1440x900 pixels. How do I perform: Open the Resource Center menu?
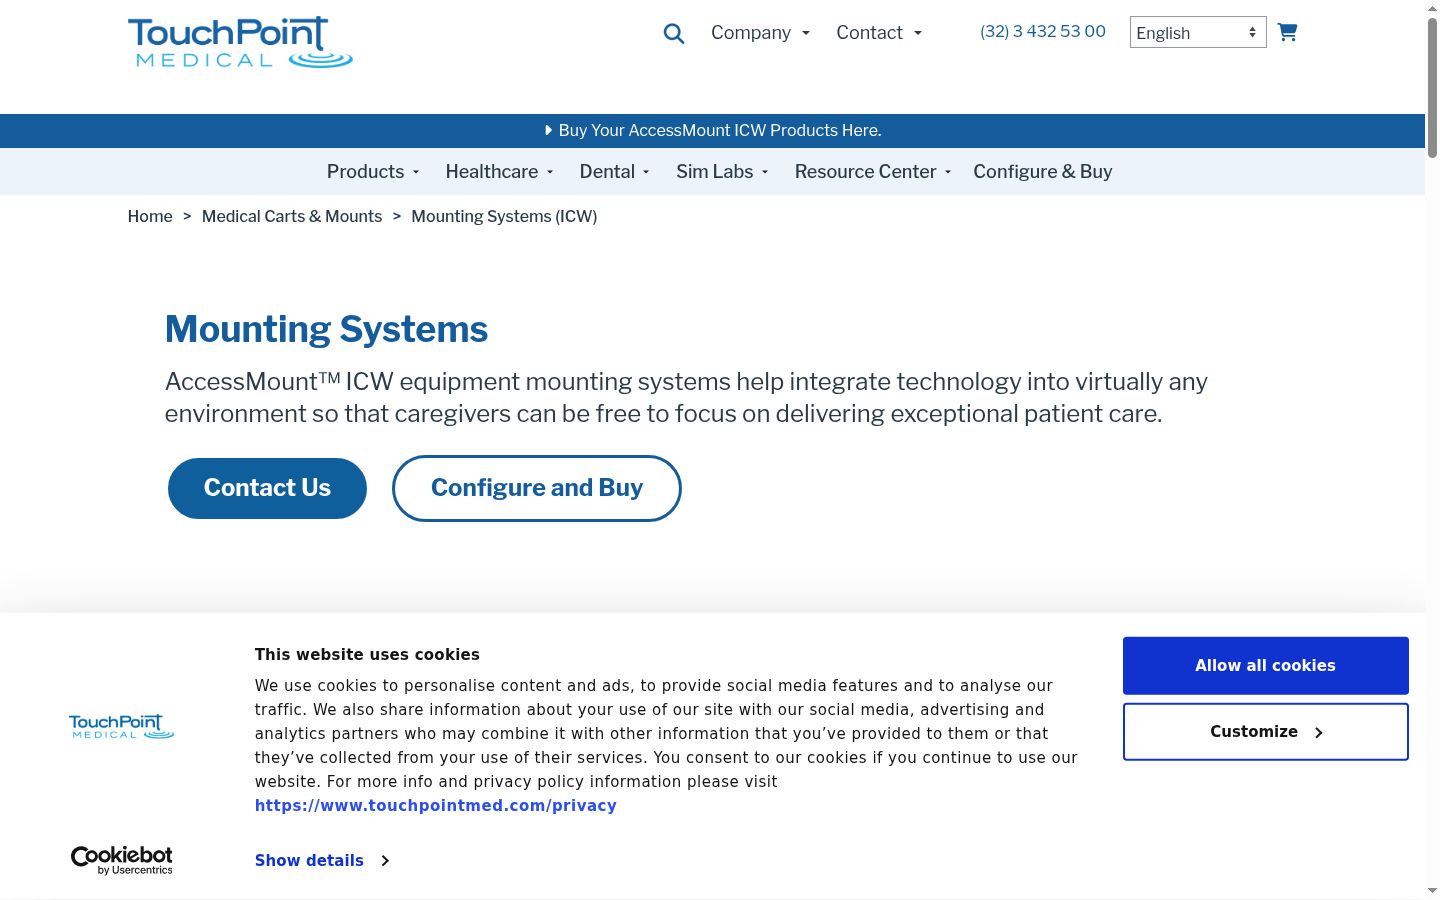pyautogui.click(x=873, y=172)
